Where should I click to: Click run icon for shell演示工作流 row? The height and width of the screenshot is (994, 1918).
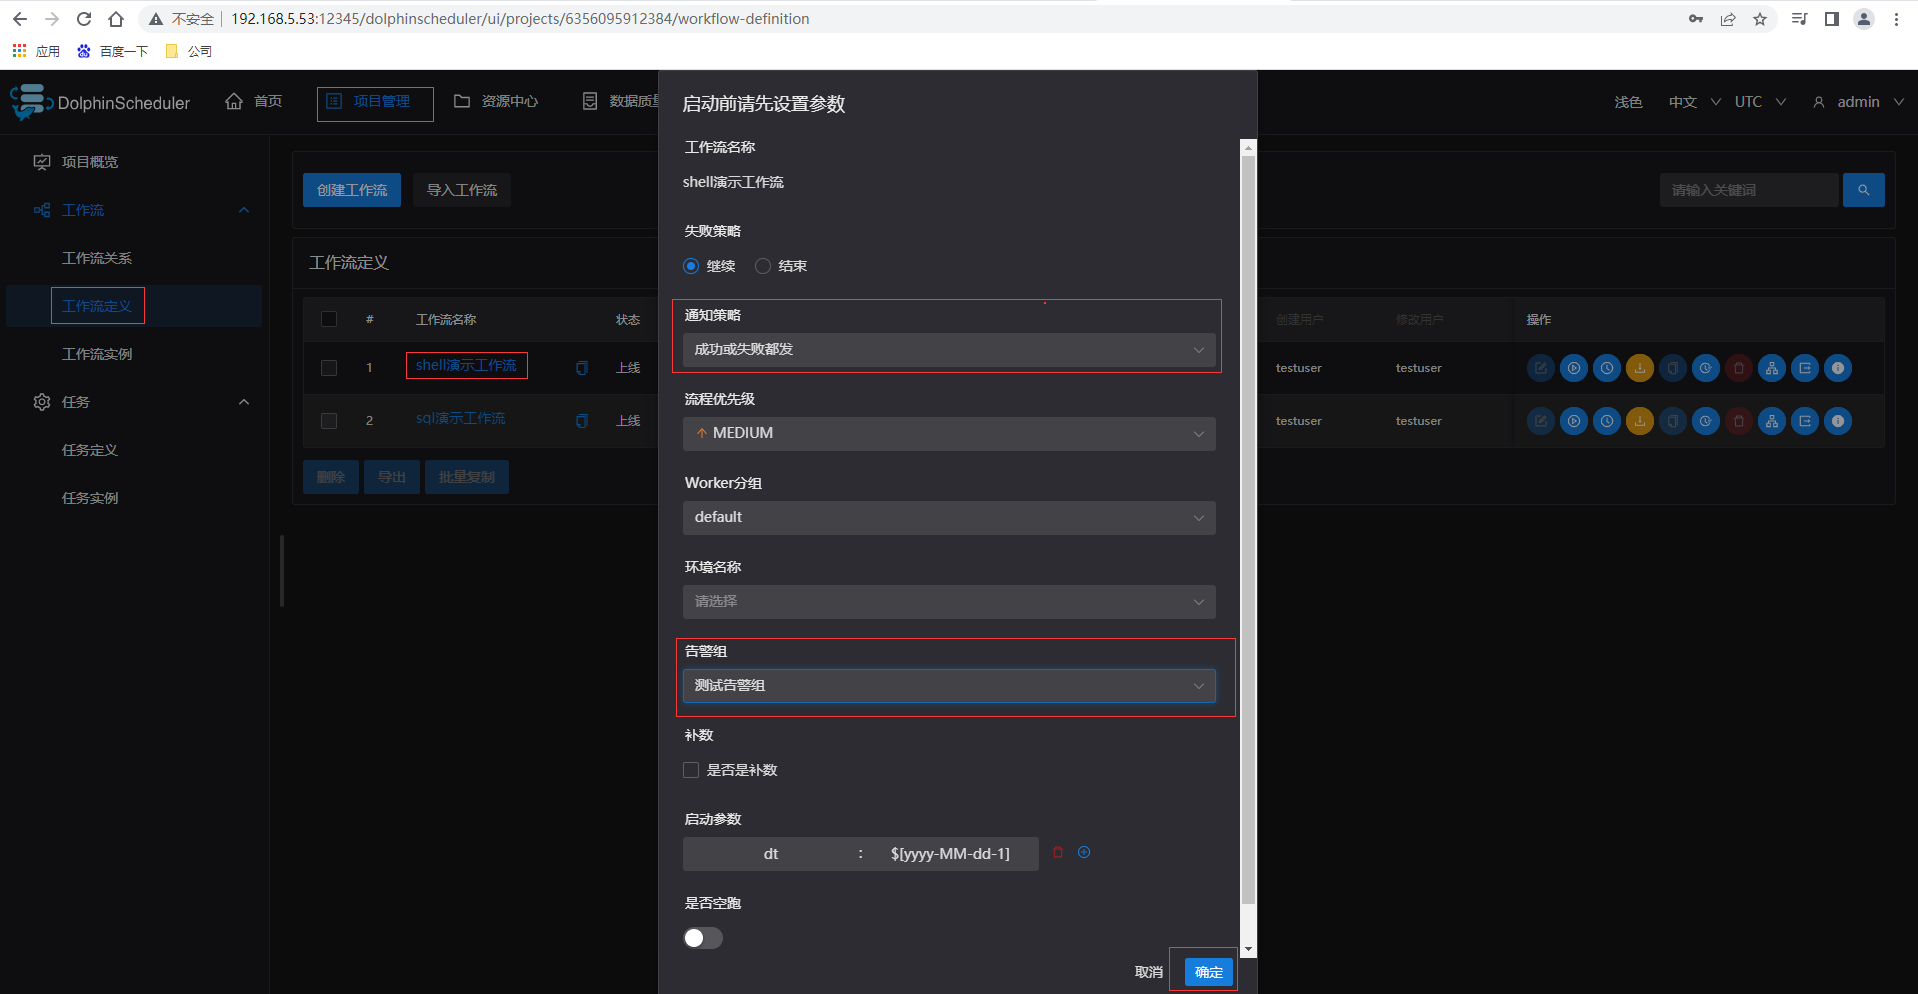tap(1574, 368)
